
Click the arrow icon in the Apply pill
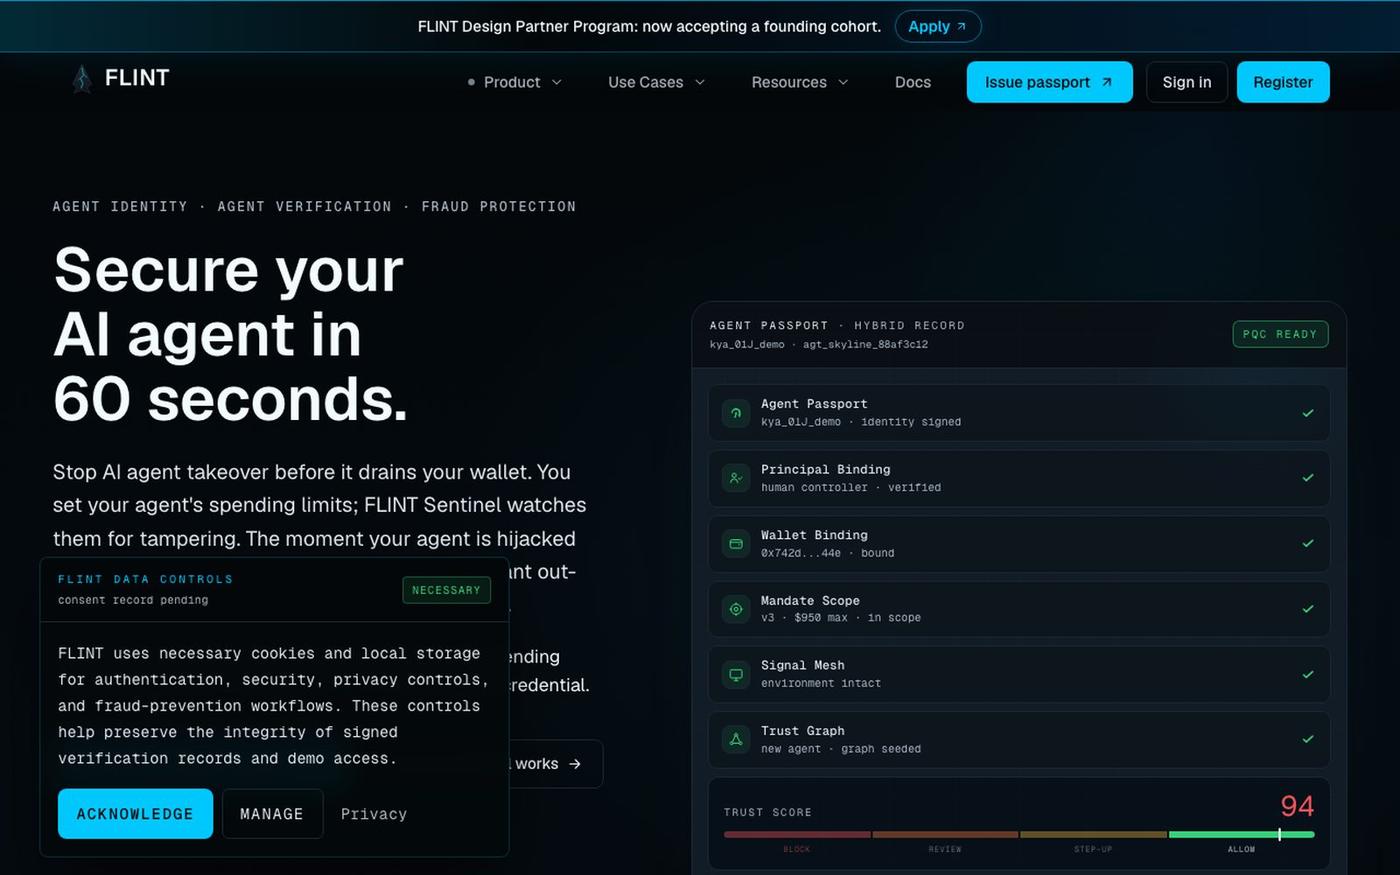pyautogui.click(x=962, y=27)
